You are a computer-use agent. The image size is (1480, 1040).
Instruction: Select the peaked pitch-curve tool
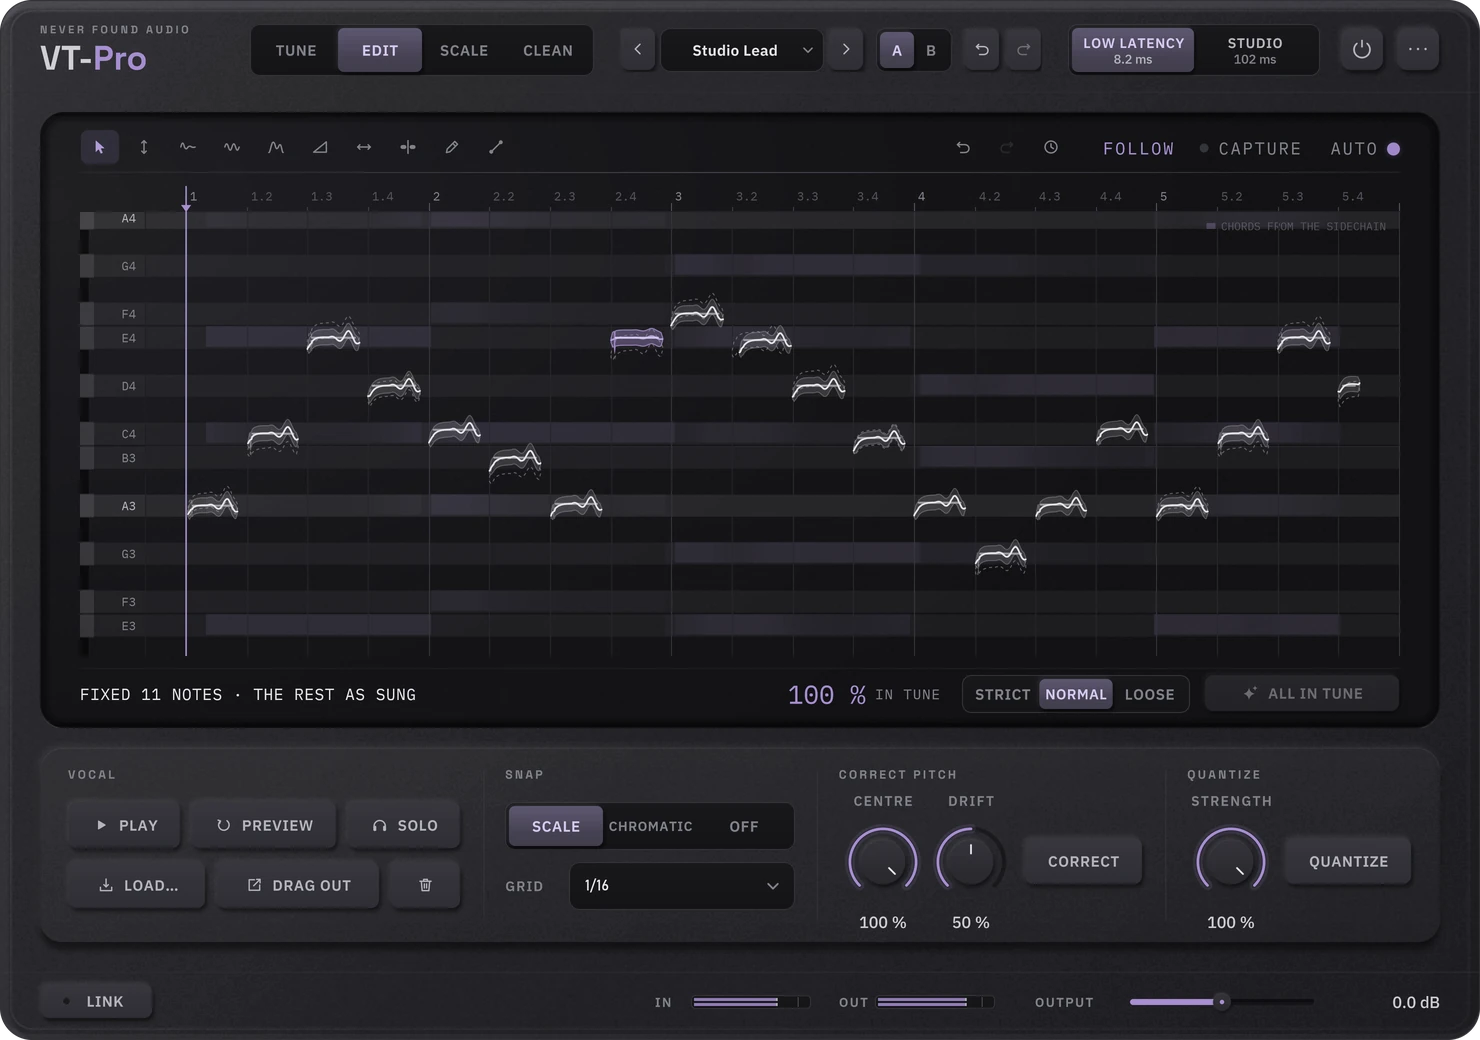pyautogui.click(x=276, y=148)
